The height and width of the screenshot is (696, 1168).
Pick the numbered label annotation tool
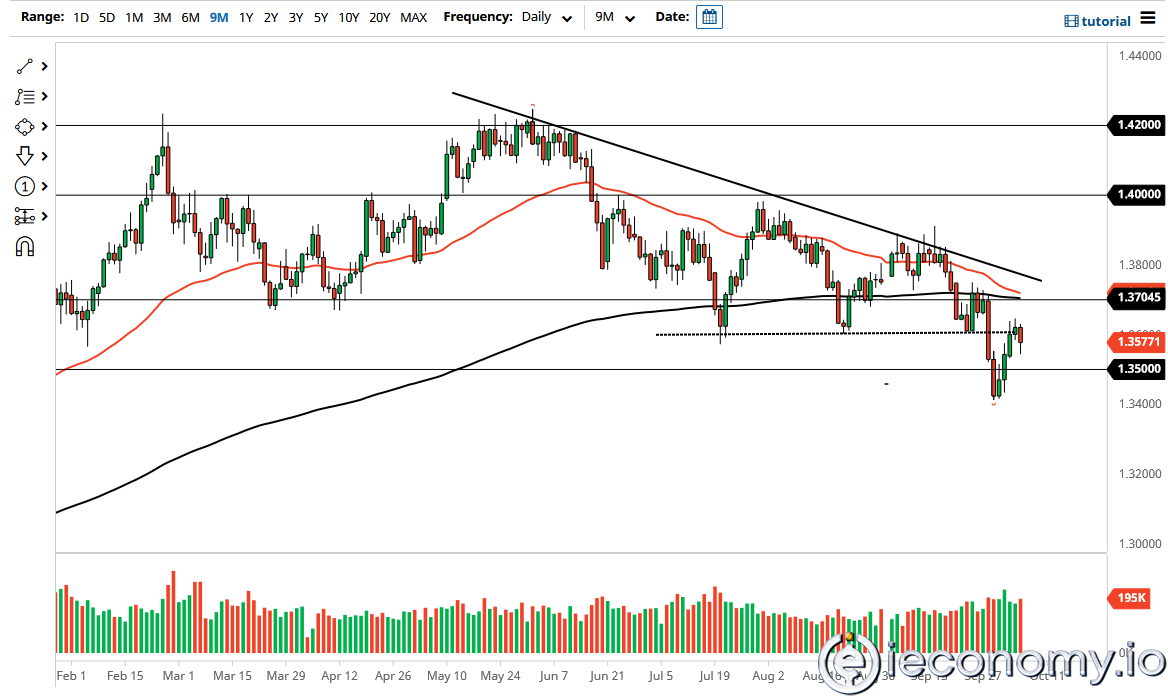25,186
